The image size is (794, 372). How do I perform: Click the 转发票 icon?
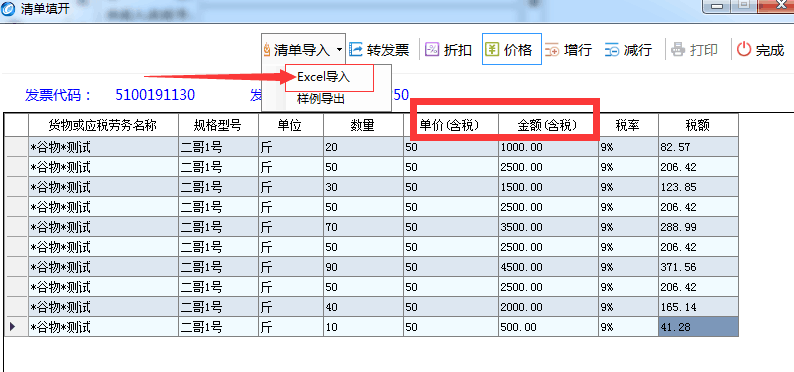[x=356, y=50]
